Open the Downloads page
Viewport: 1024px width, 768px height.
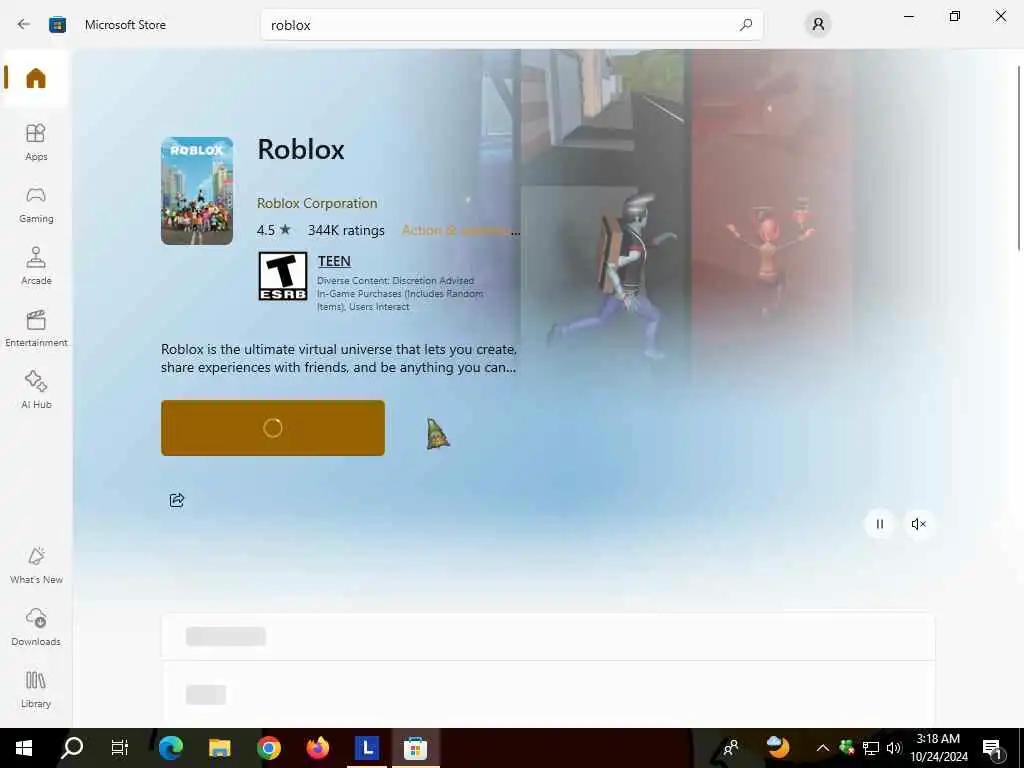pos(36,627)
